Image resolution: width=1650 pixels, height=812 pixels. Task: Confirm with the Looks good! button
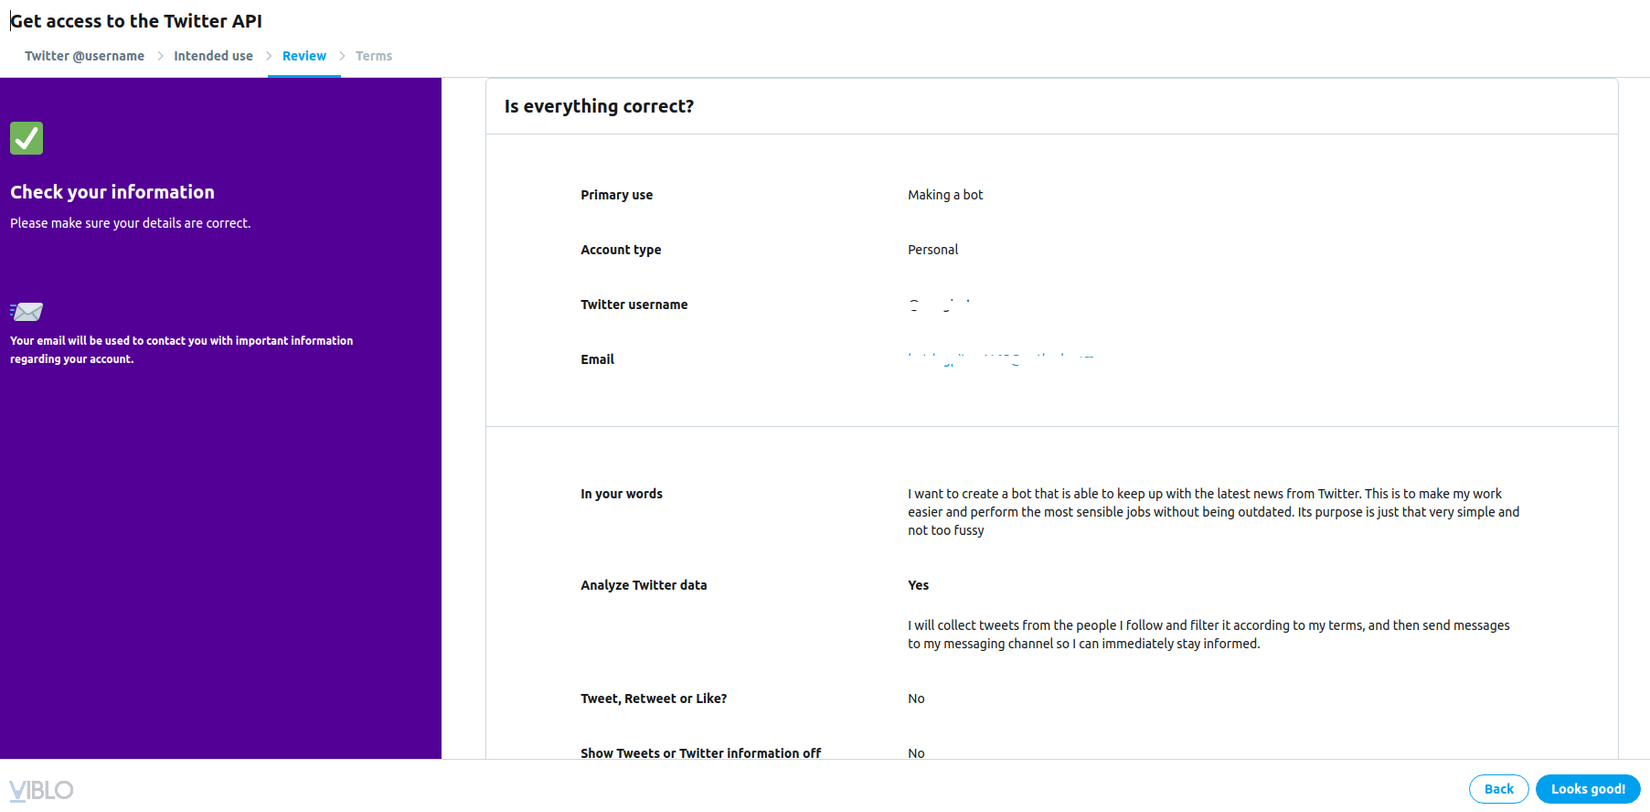tap(1587, 789)
